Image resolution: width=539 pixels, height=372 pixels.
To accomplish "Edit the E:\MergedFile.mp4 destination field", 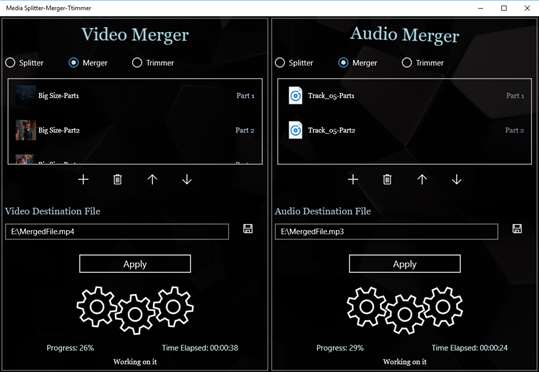I will click(x=117, y=232).
